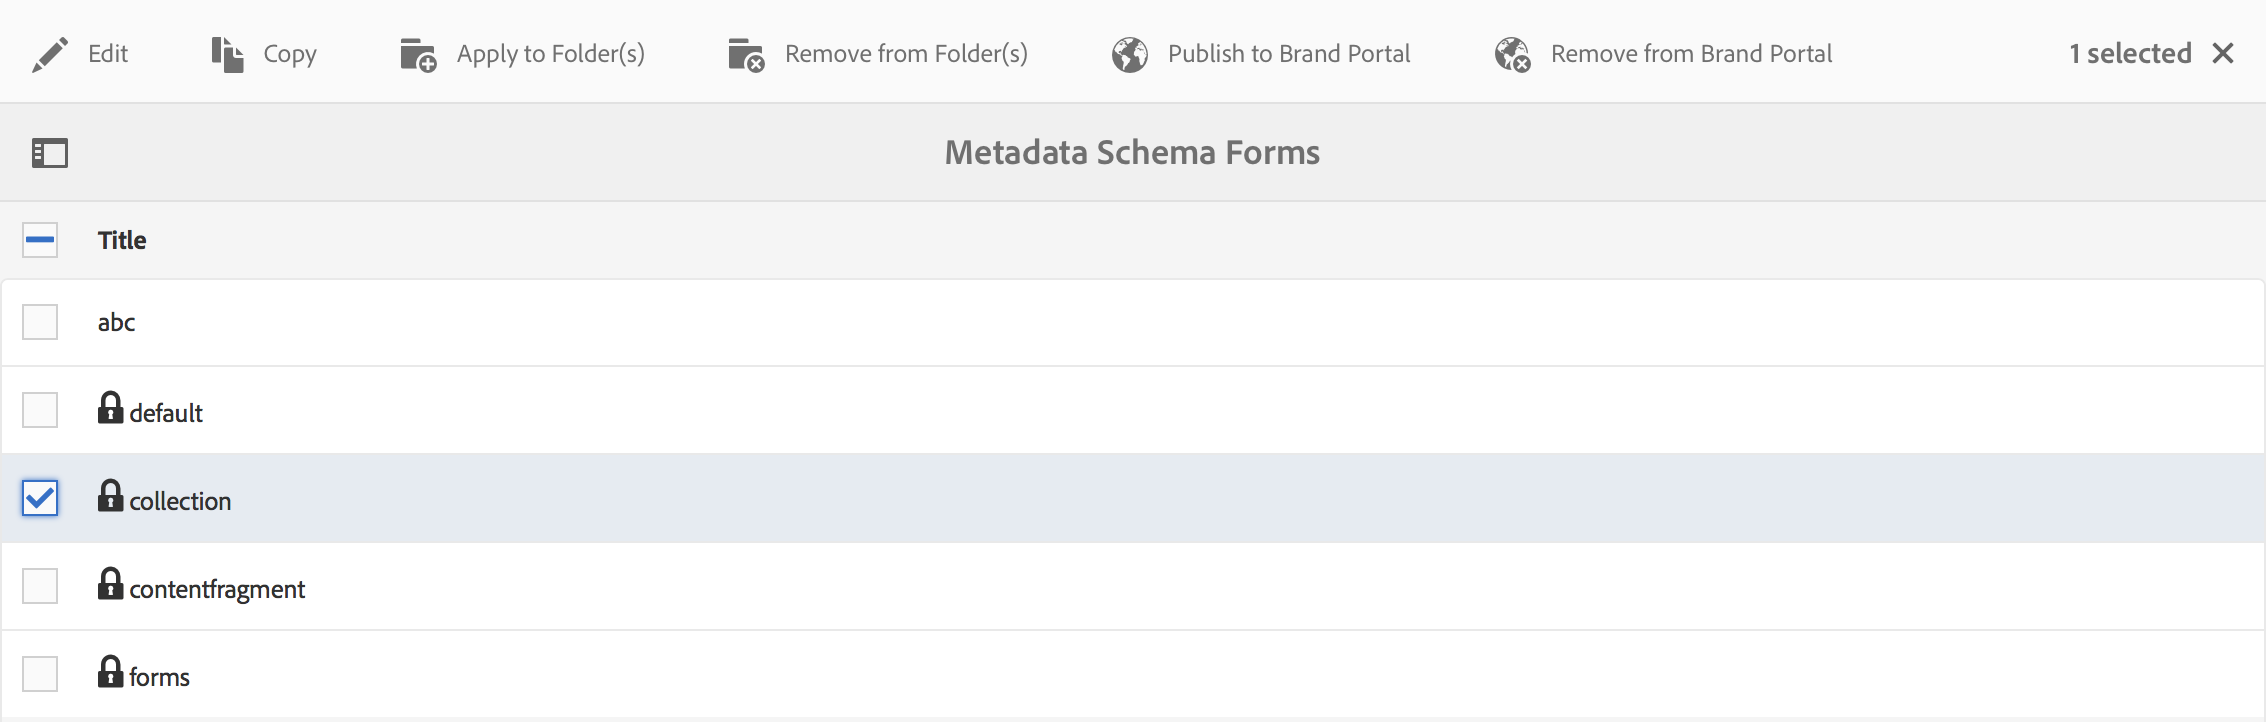The image size is (2266, 722).
Task: Toggle the select-all checkbox in header
Action: 40,240
